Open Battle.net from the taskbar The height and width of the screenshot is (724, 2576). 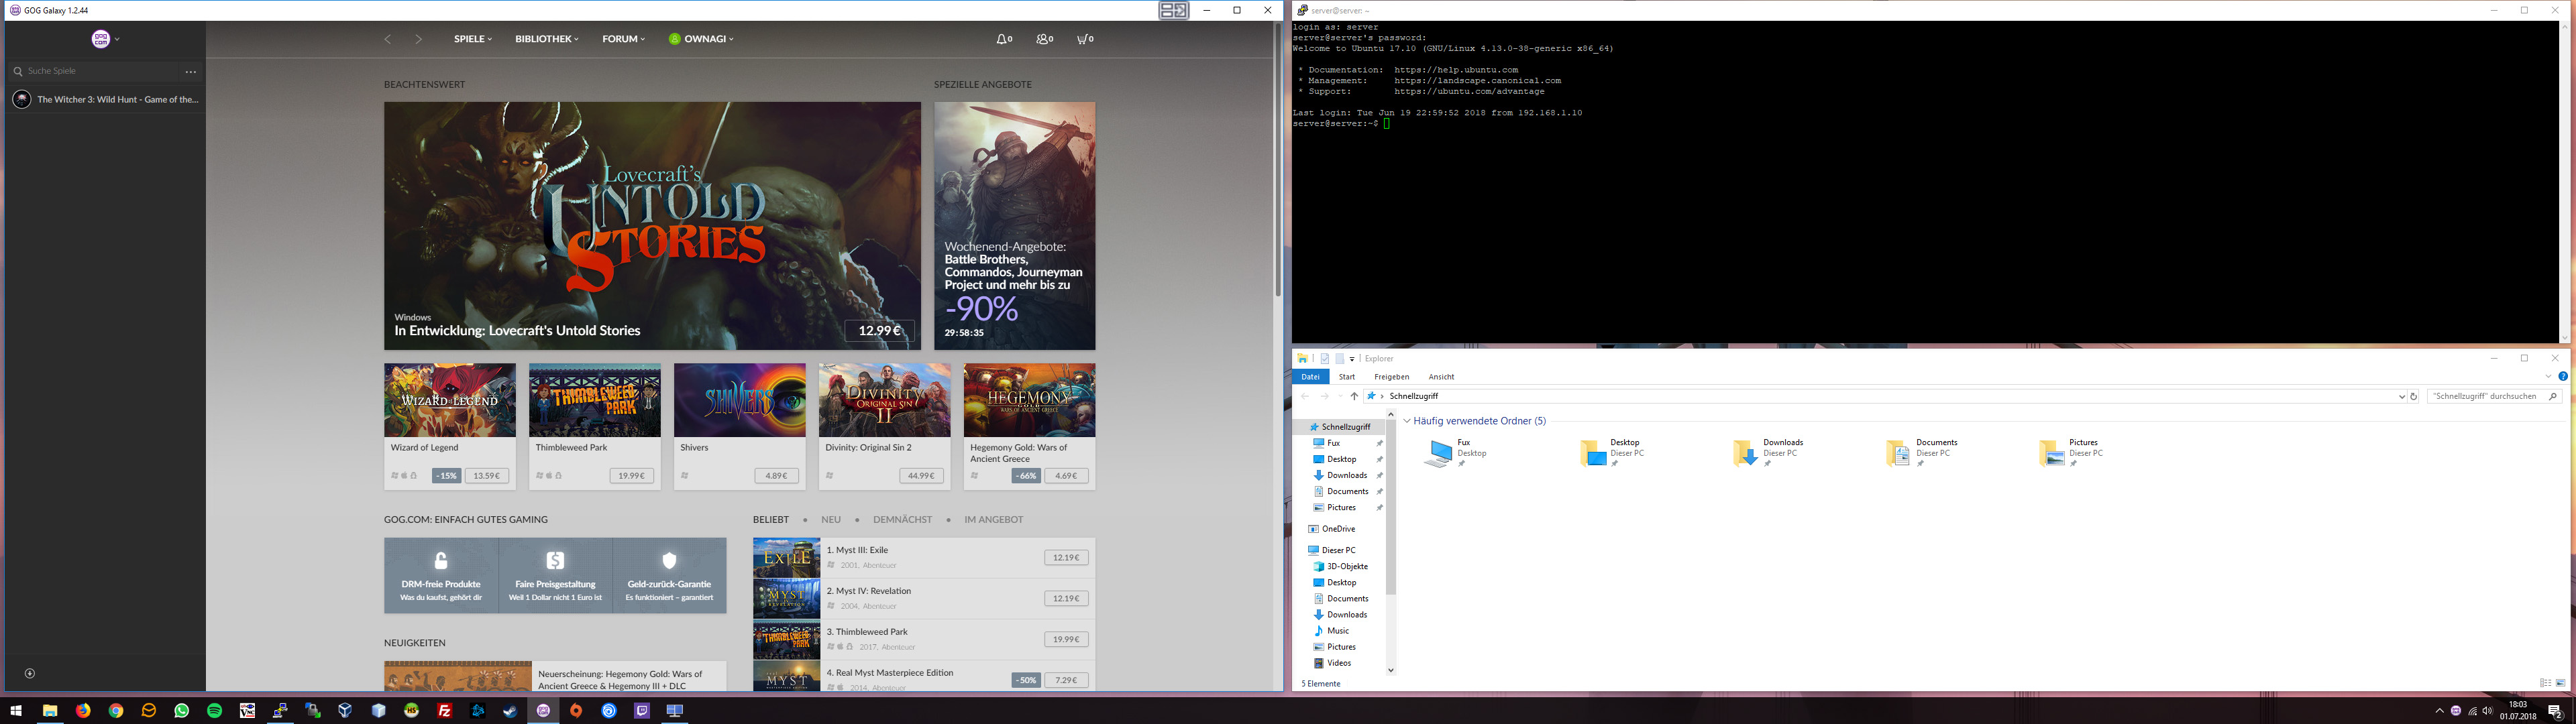478,711
